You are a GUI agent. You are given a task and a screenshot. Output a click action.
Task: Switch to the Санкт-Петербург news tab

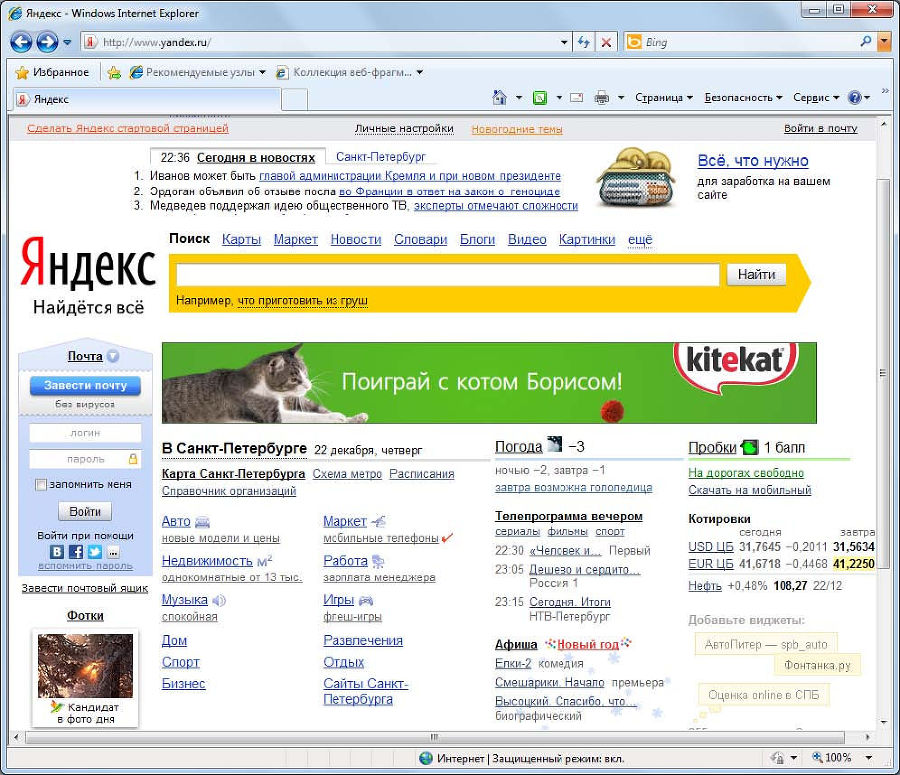[x=383, y=156]
